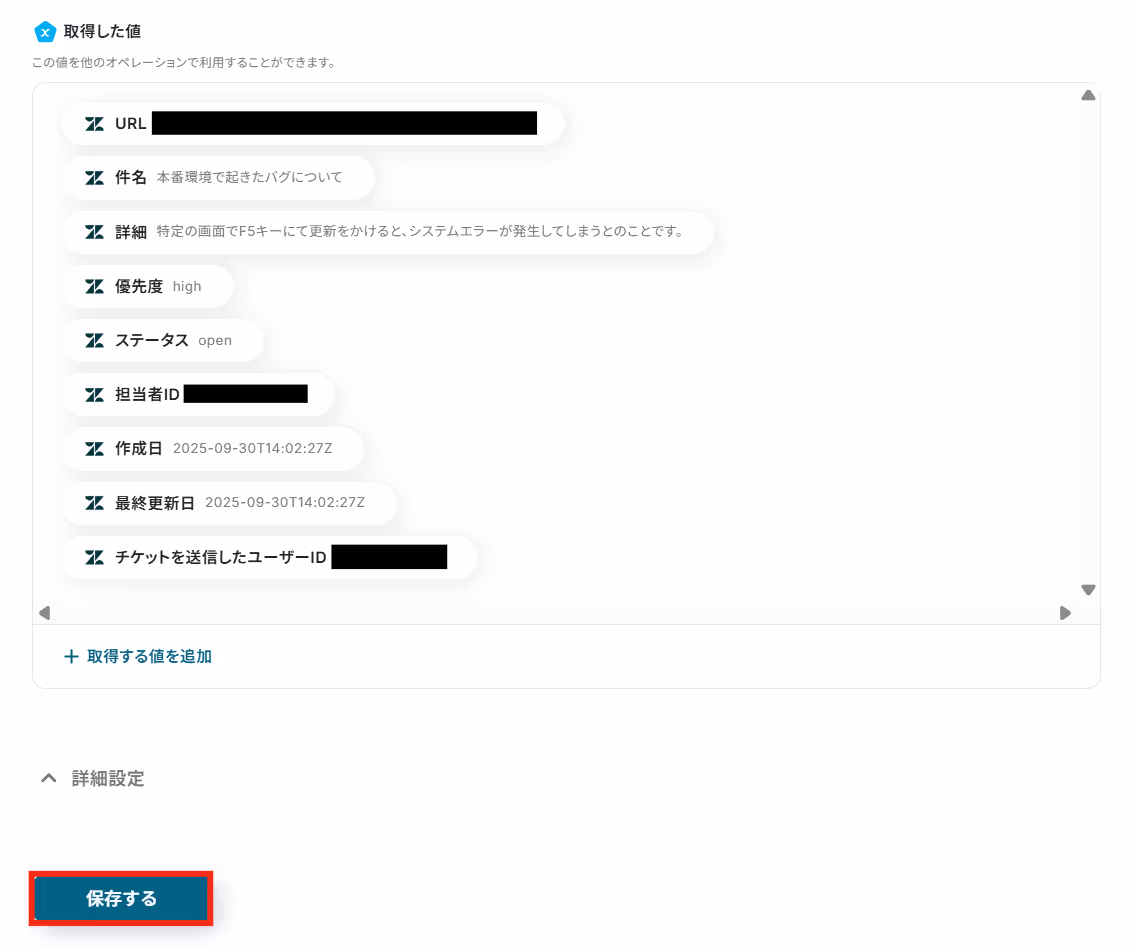This screenshot has width=1135, height=949.
Task: Click the scroll left arrow
Action: [x=45, y=613]
